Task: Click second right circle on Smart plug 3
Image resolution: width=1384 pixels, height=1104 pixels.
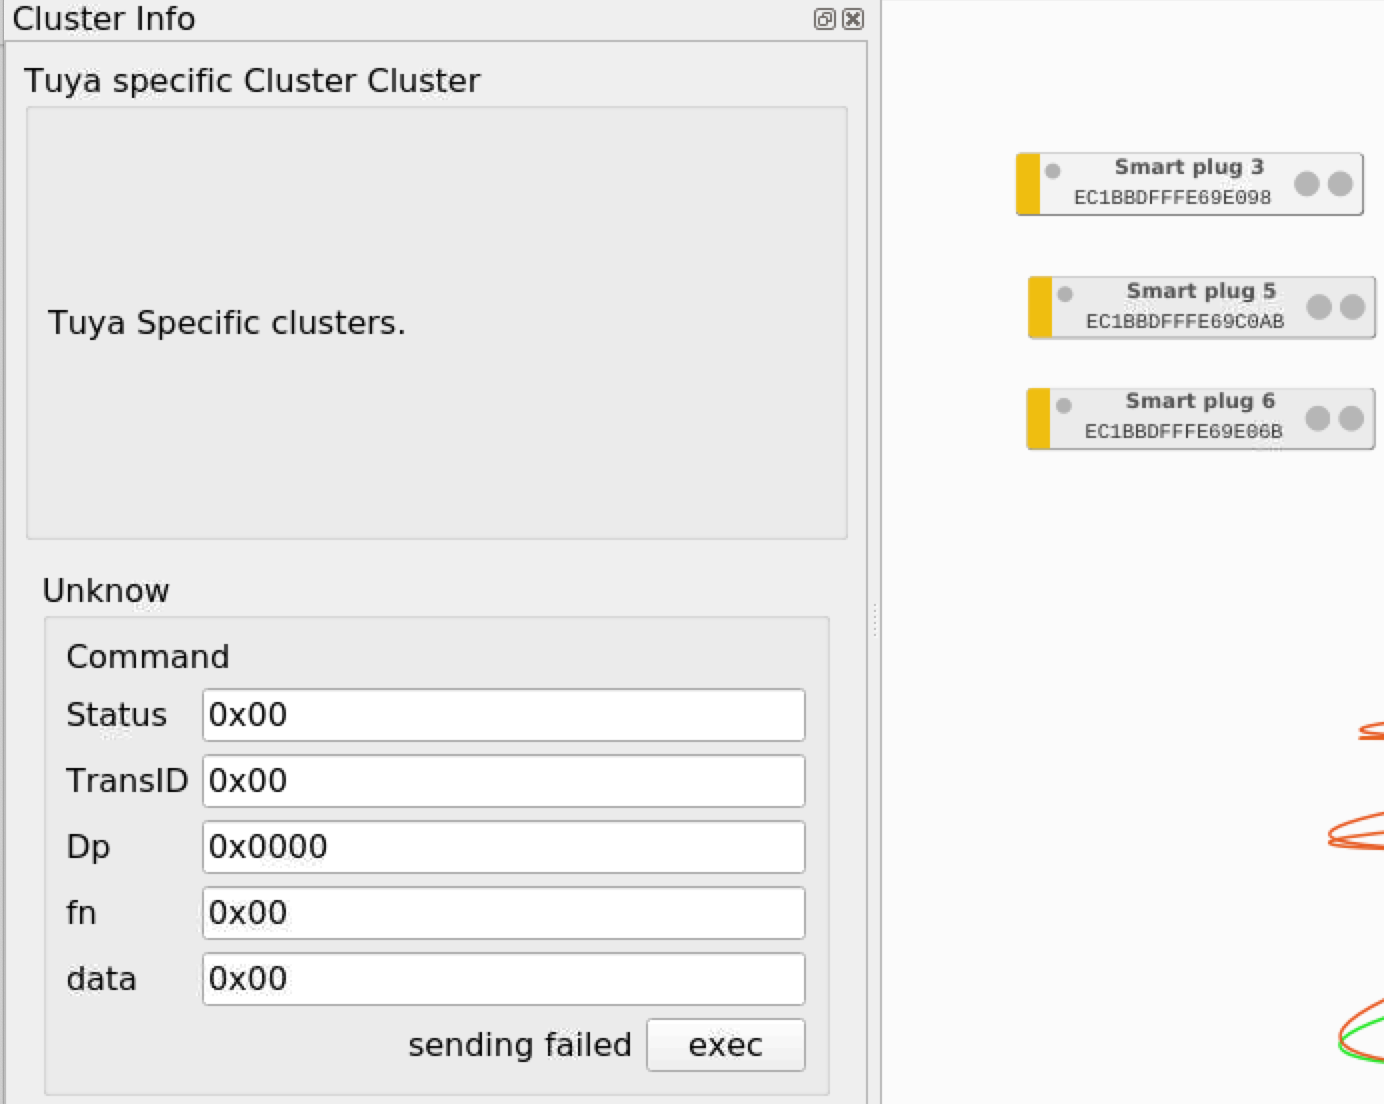Action: click(x=1340, y=183)
